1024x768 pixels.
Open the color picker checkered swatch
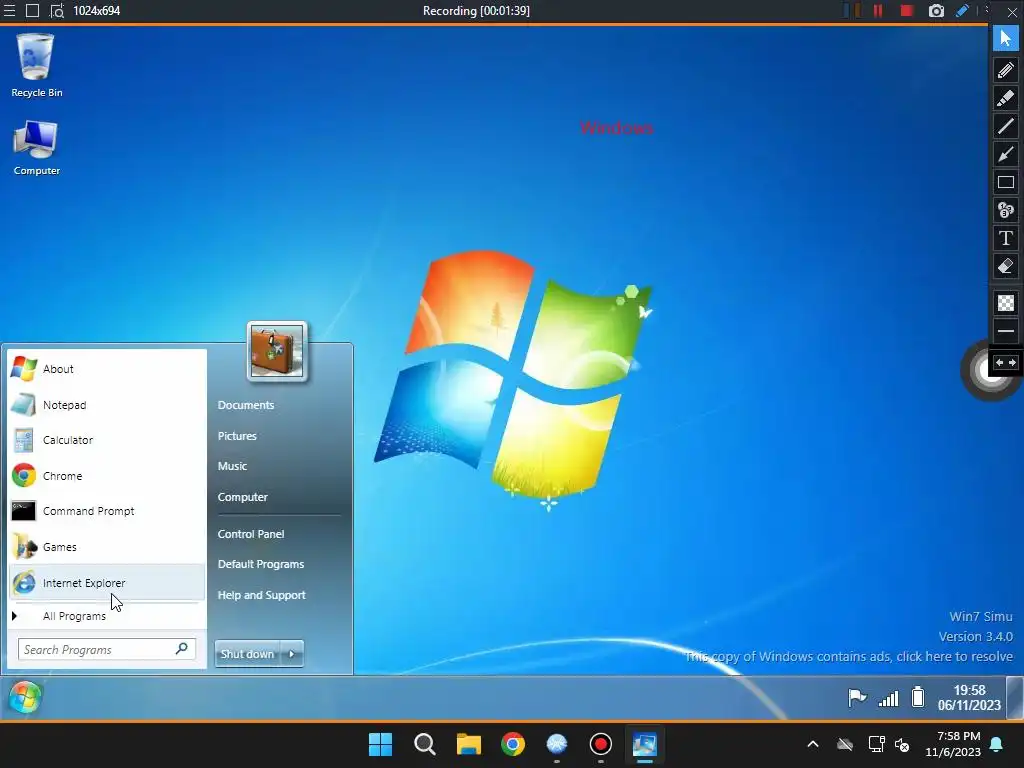coord(1006,303)
